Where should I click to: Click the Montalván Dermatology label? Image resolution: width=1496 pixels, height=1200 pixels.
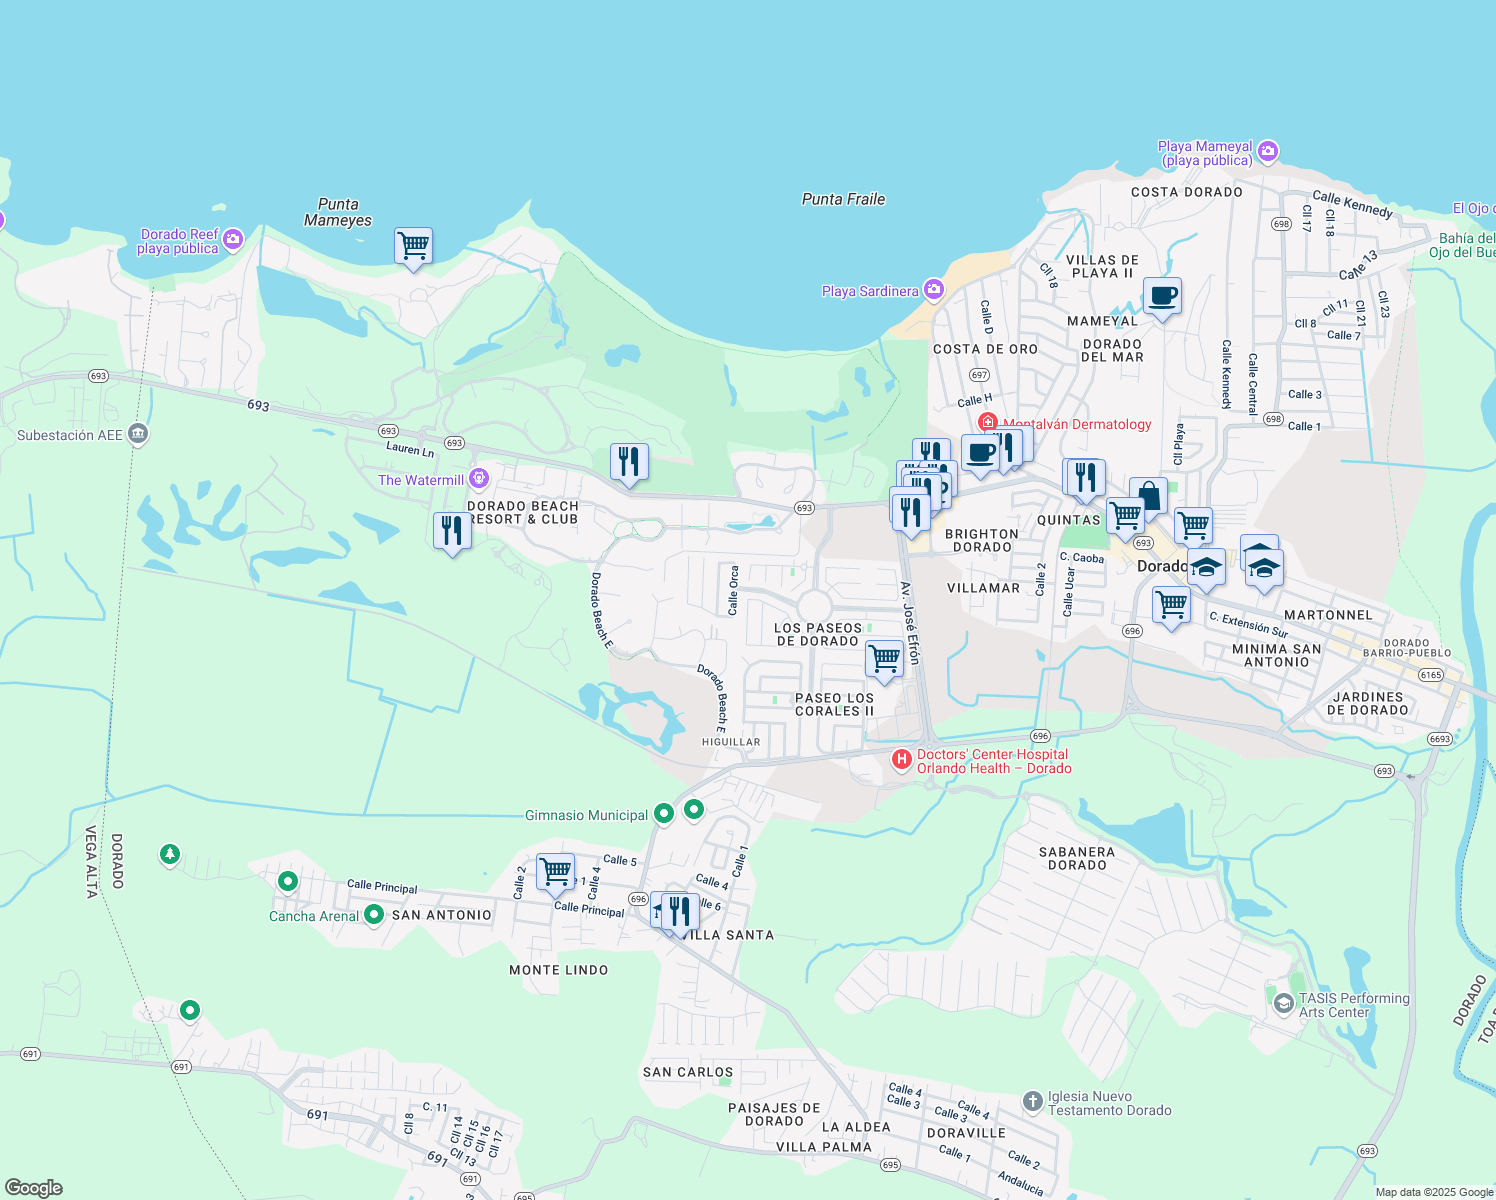pyautogui.click(x=1077, y=424)
